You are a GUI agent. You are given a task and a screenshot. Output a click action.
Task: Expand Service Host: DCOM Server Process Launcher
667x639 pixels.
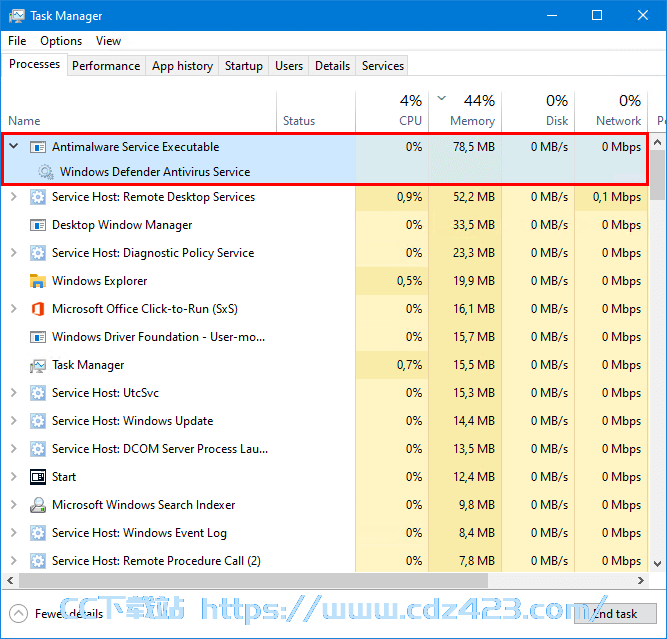click(x=14, y=449)
